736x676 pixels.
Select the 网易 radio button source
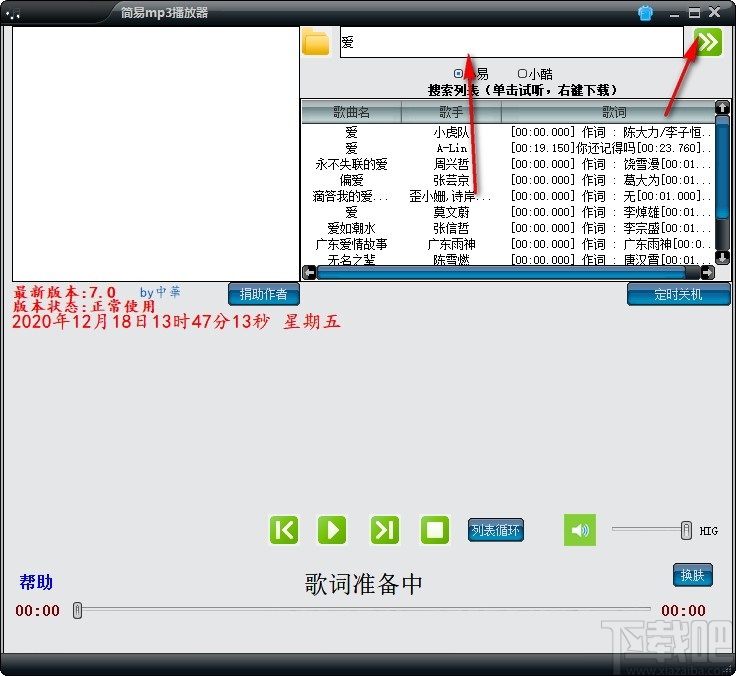[x=459, y=73]
